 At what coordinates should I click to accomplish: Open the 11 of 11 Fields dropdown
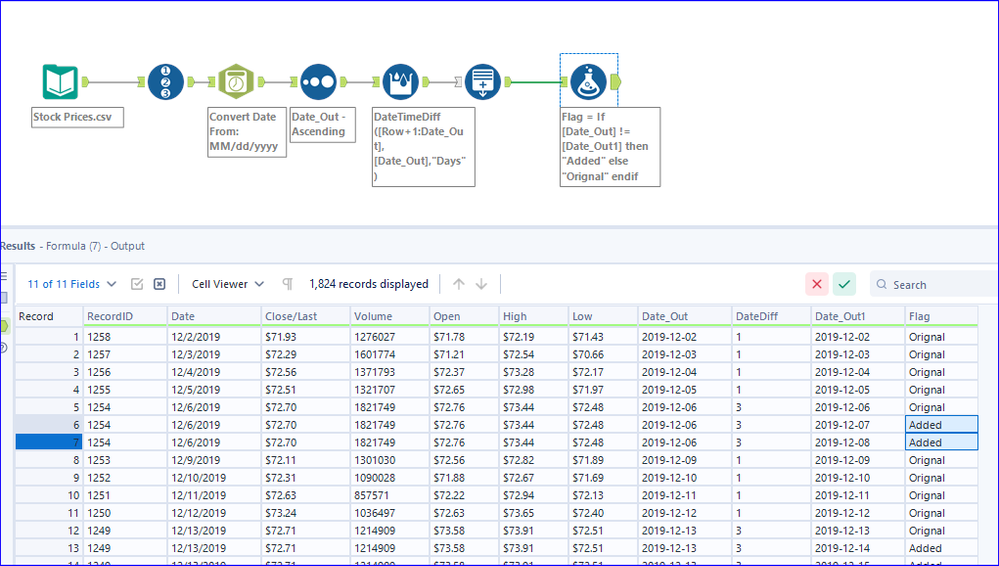pyautogui.click(x=71, y=284)
